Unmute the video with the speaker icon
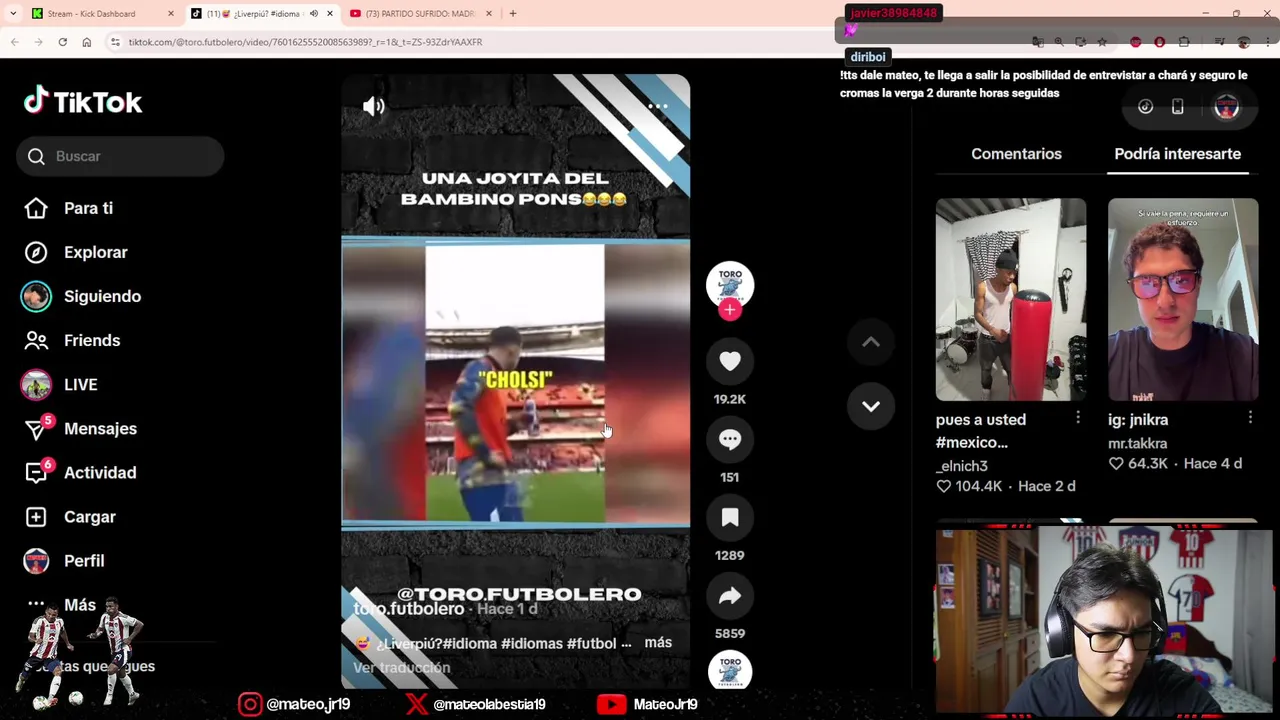 pos(374,107)
